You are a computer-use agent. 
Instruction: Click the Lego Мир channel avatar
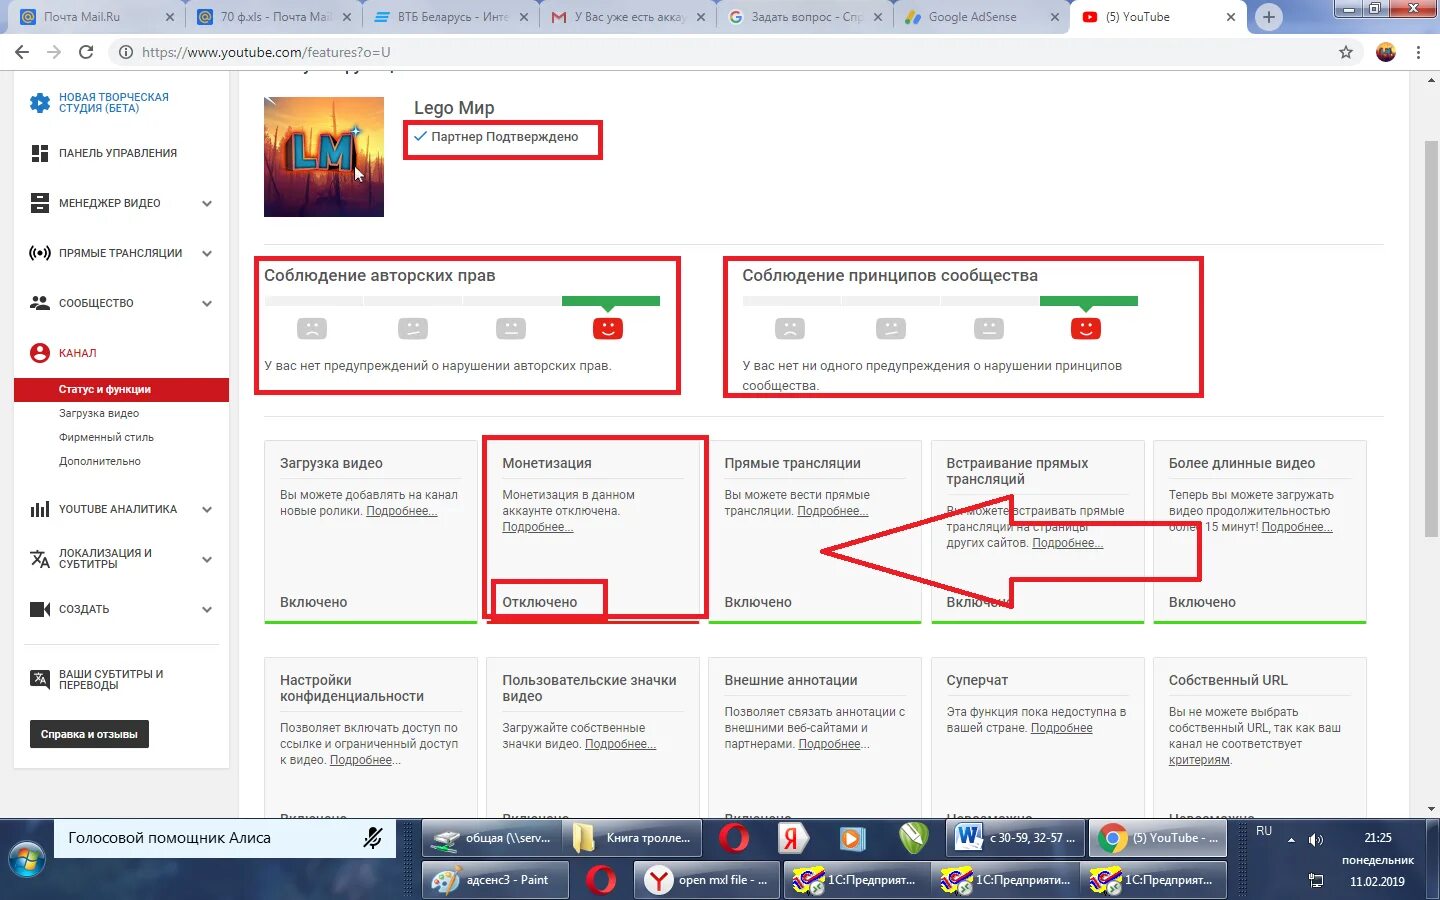pyautogui.click(x=324, y=157)
